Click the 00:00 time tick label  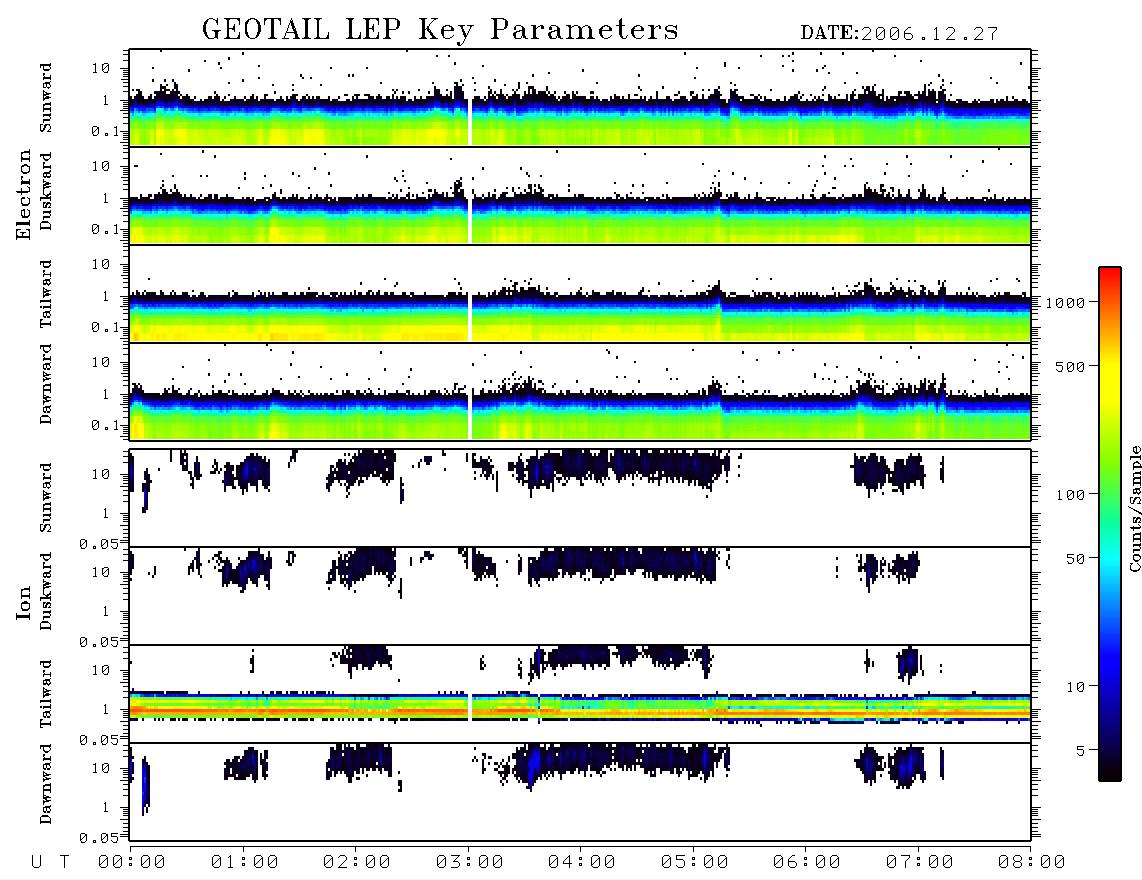tap(132, 863)
